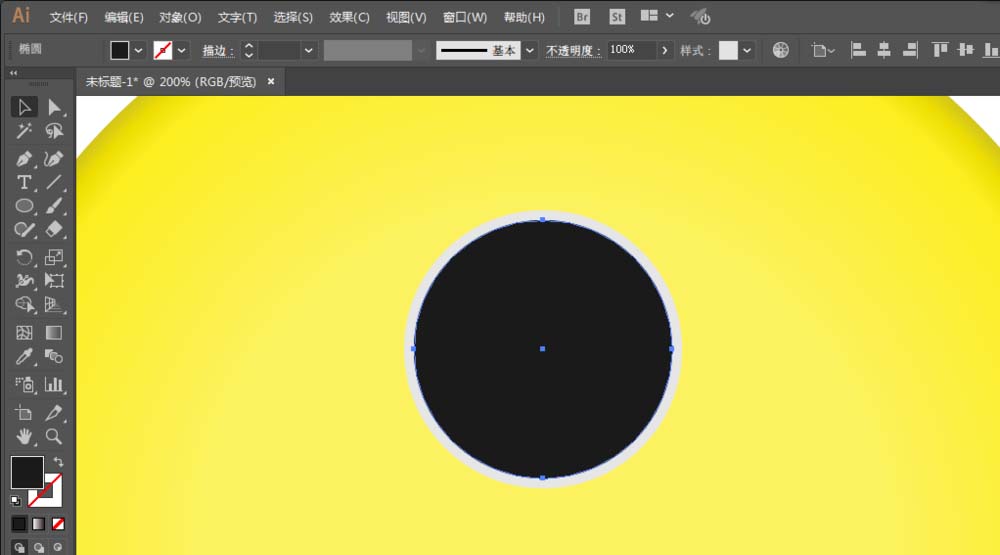This screenshot has height=555, width=1000.
Task: Select the Shape Builder tool
Action: pyautogui.click(x=24, y=305)
